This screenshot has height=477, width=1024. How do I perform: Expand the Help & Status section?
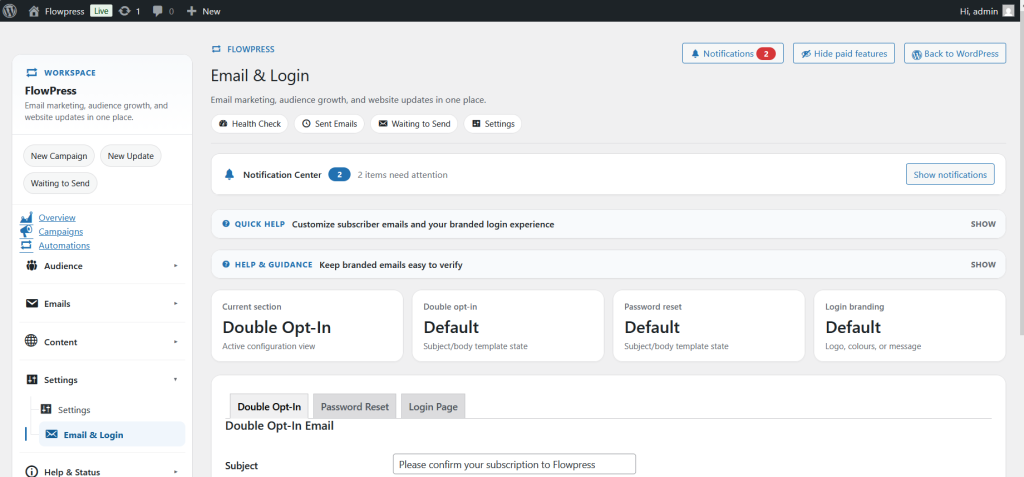point(102,471)
